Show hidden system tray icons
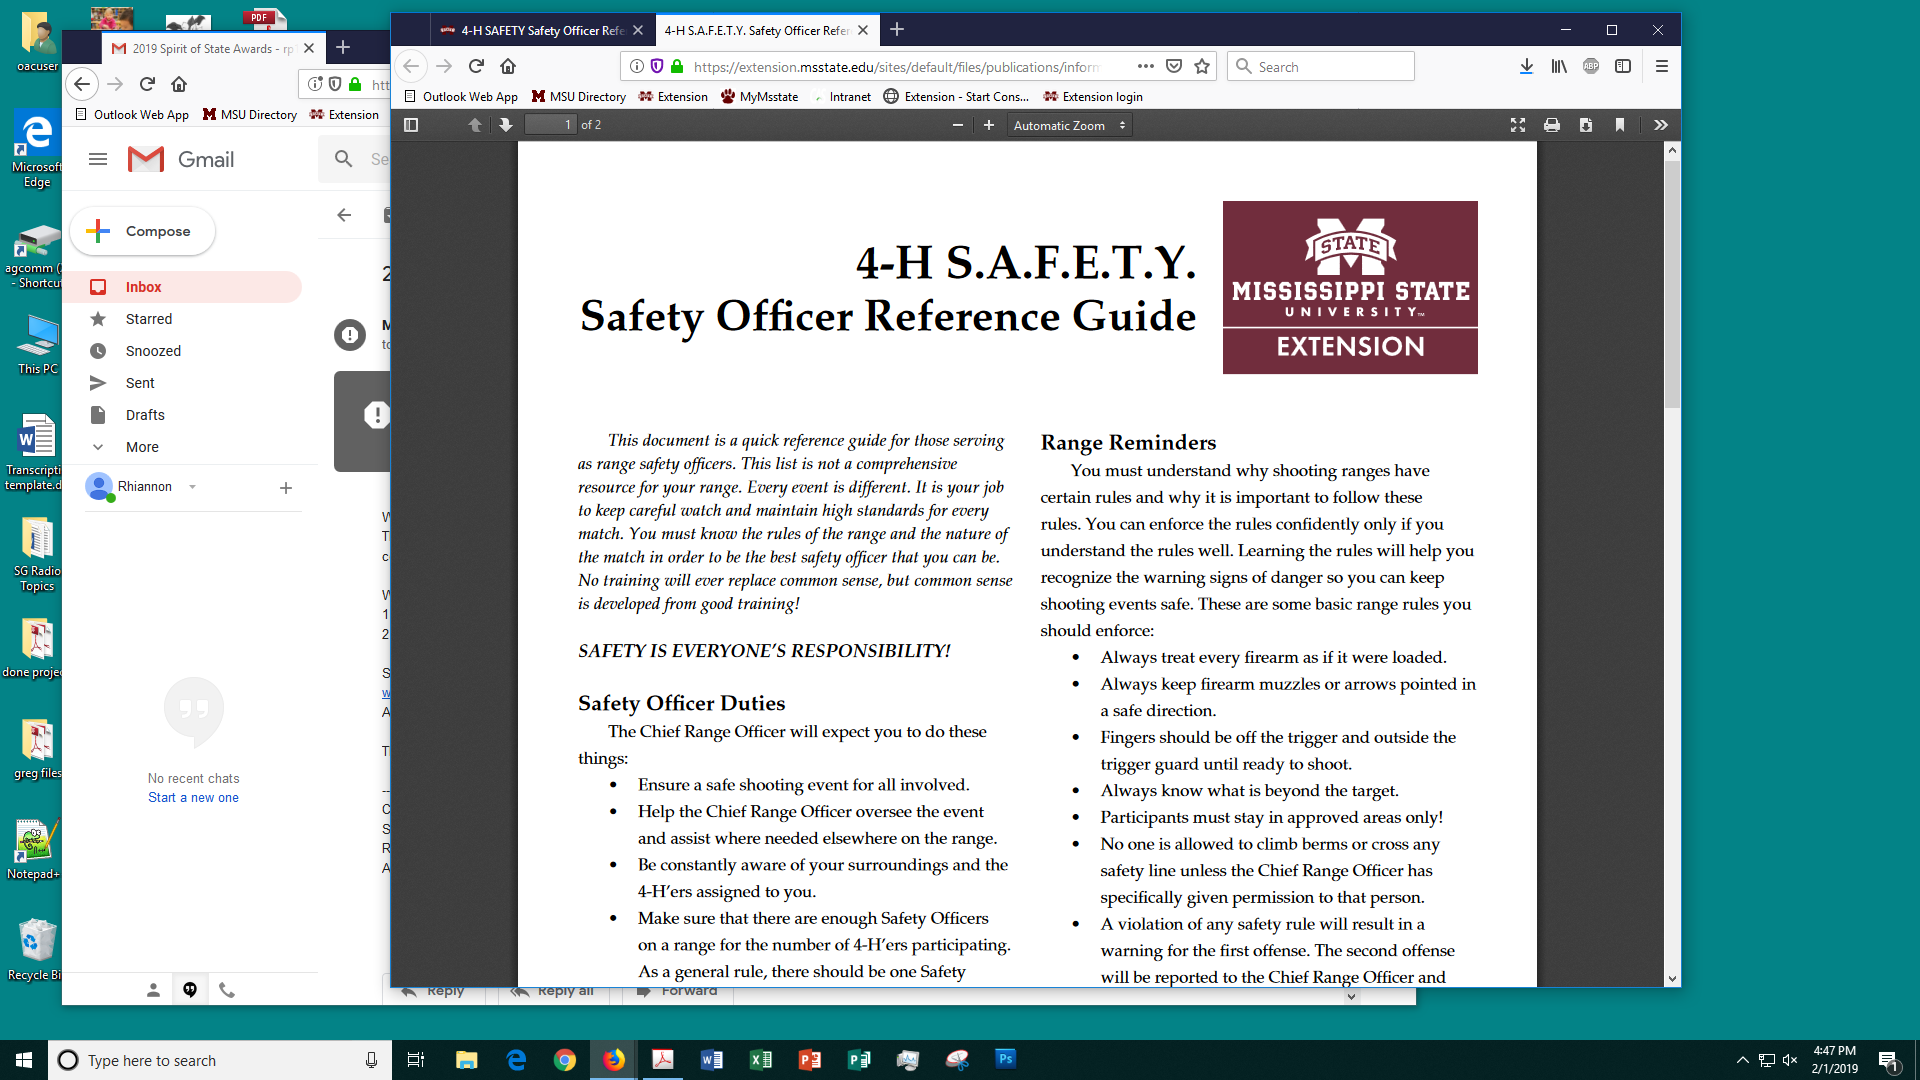Screen dimensions: 1920x1080 1742,1060
